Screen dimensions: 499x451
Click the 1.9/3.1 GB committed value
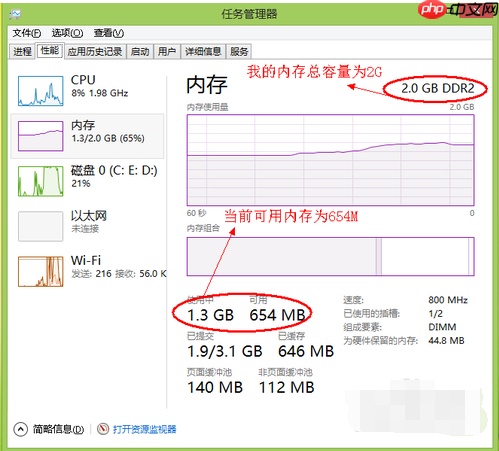pos(225,351)
